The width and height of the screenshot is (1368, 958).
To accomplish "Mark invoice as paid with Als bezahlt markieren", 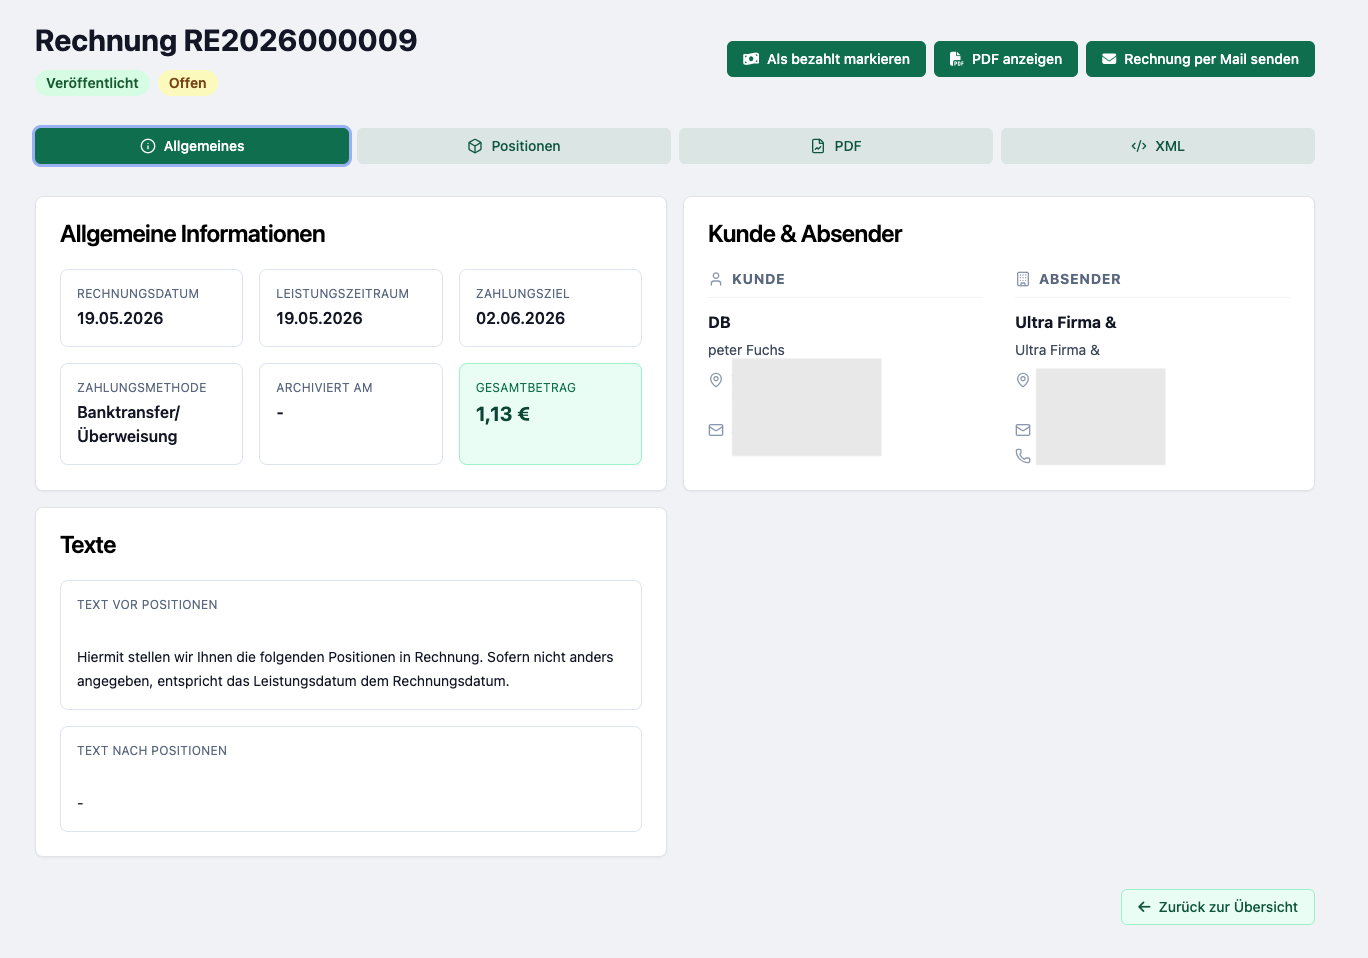I will 826,59.
